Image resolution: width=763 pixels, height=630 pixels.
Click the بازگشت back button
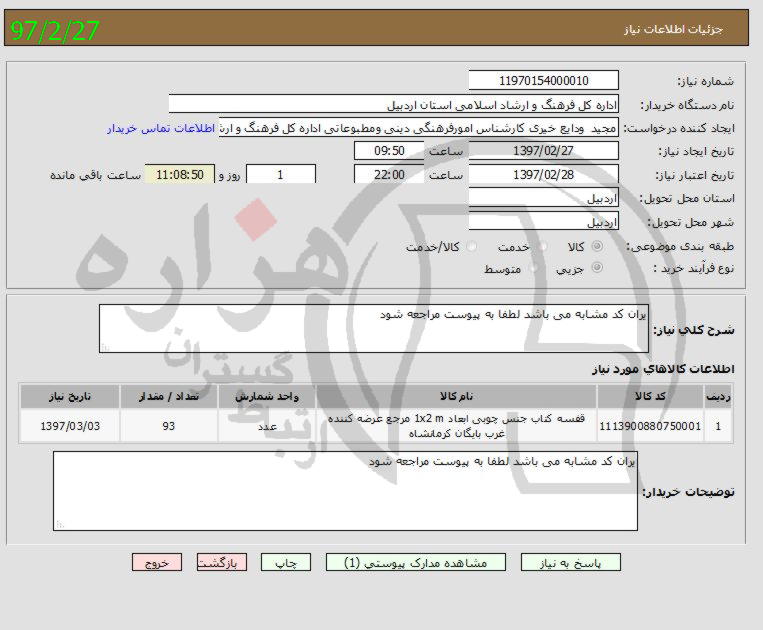[221, 562]
